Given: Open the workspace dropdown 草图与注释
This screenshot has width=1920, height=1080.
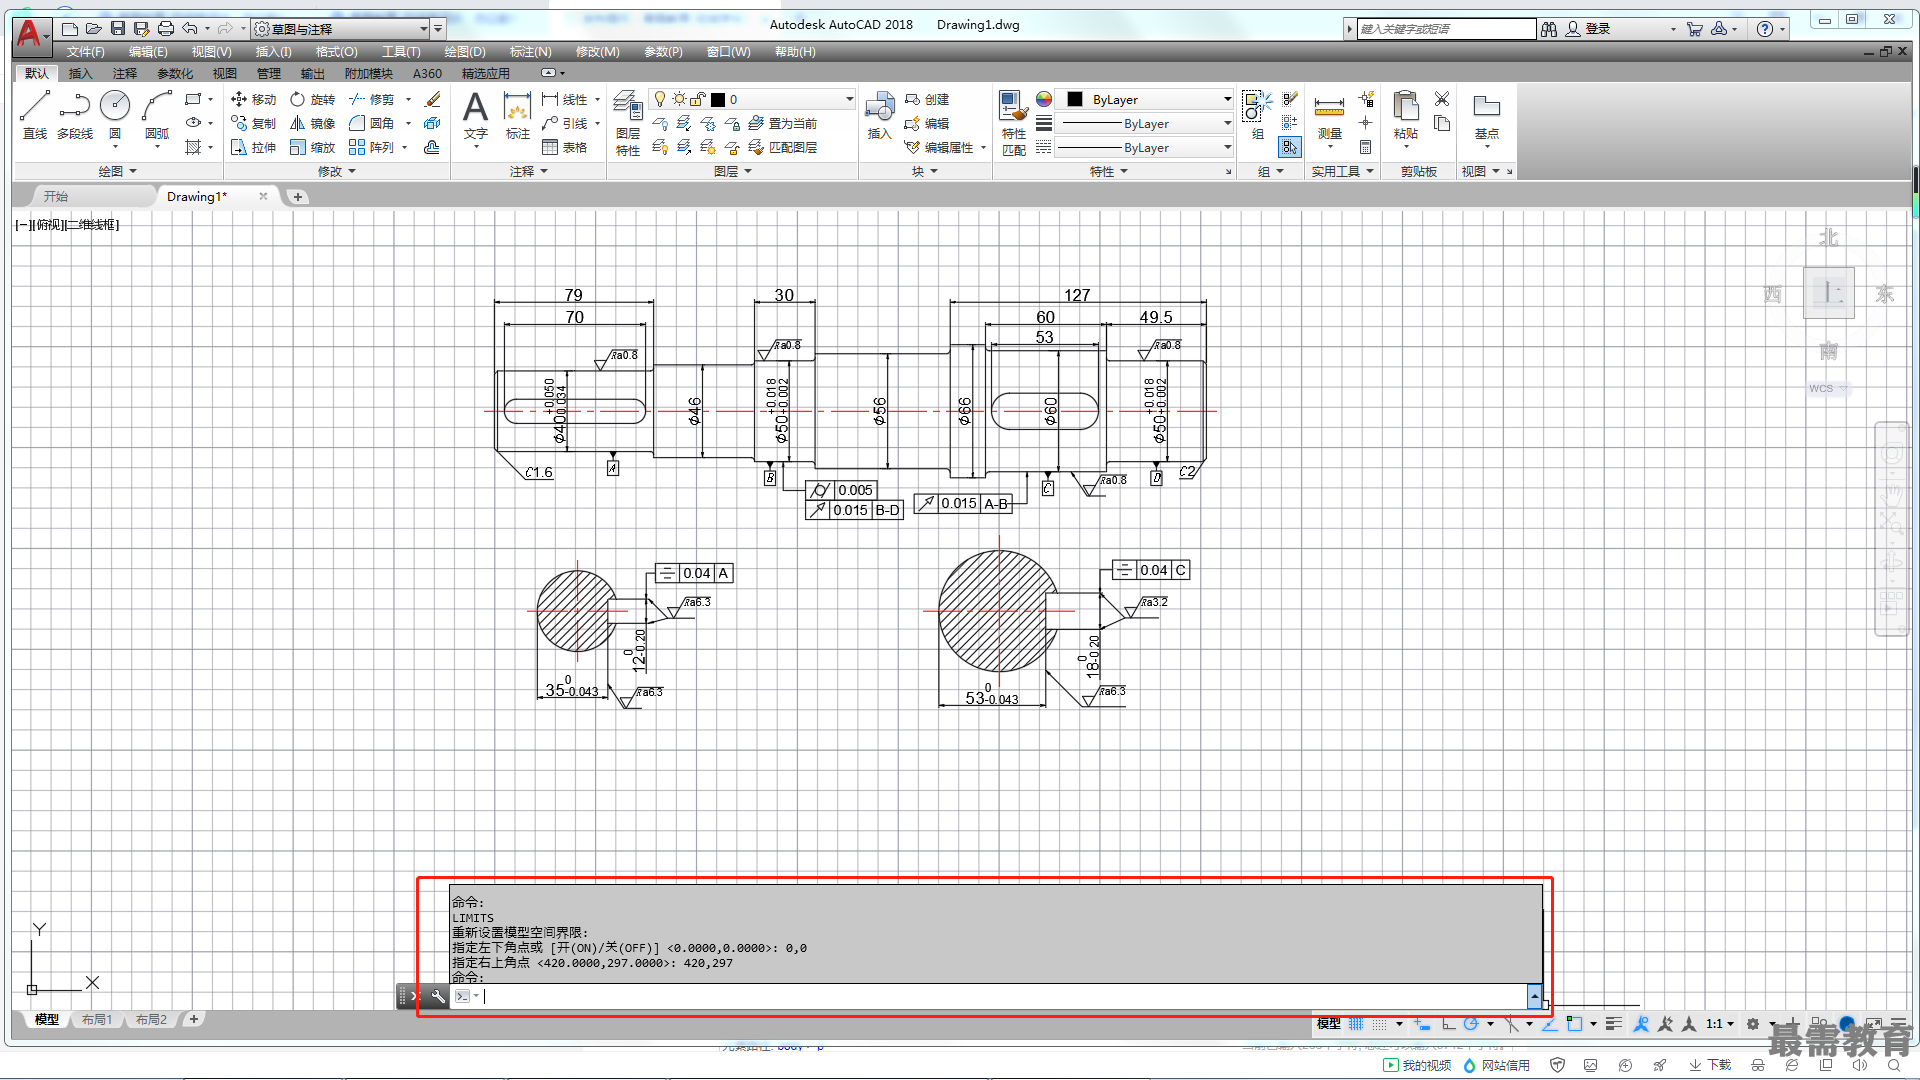Looking at the screenshot, I should (341, 29).
